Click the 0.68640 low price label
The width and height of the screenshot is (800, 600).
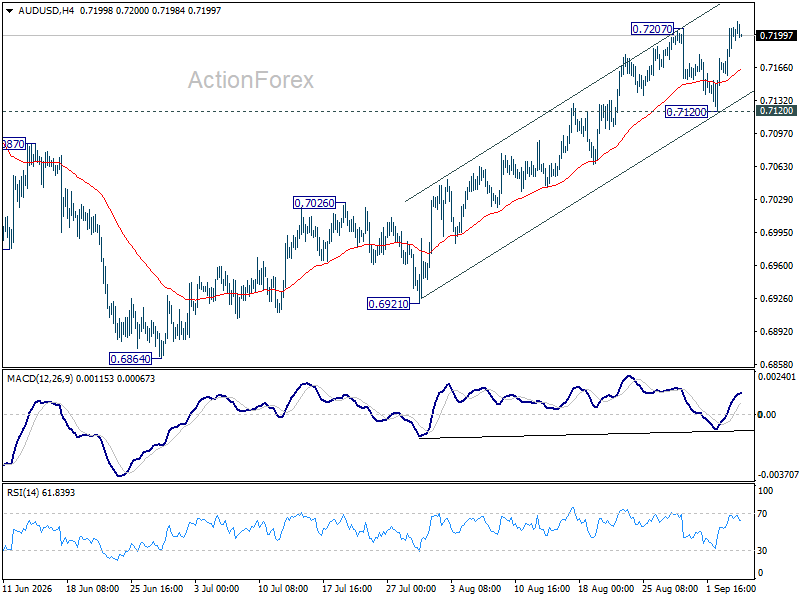pyautogui.click(x=131, y=359)
